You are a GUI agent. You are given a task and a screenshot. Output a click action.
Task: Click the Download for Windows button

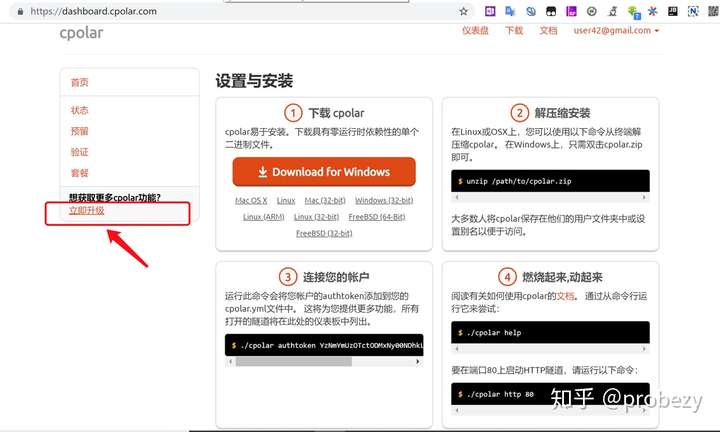(324, 172)
